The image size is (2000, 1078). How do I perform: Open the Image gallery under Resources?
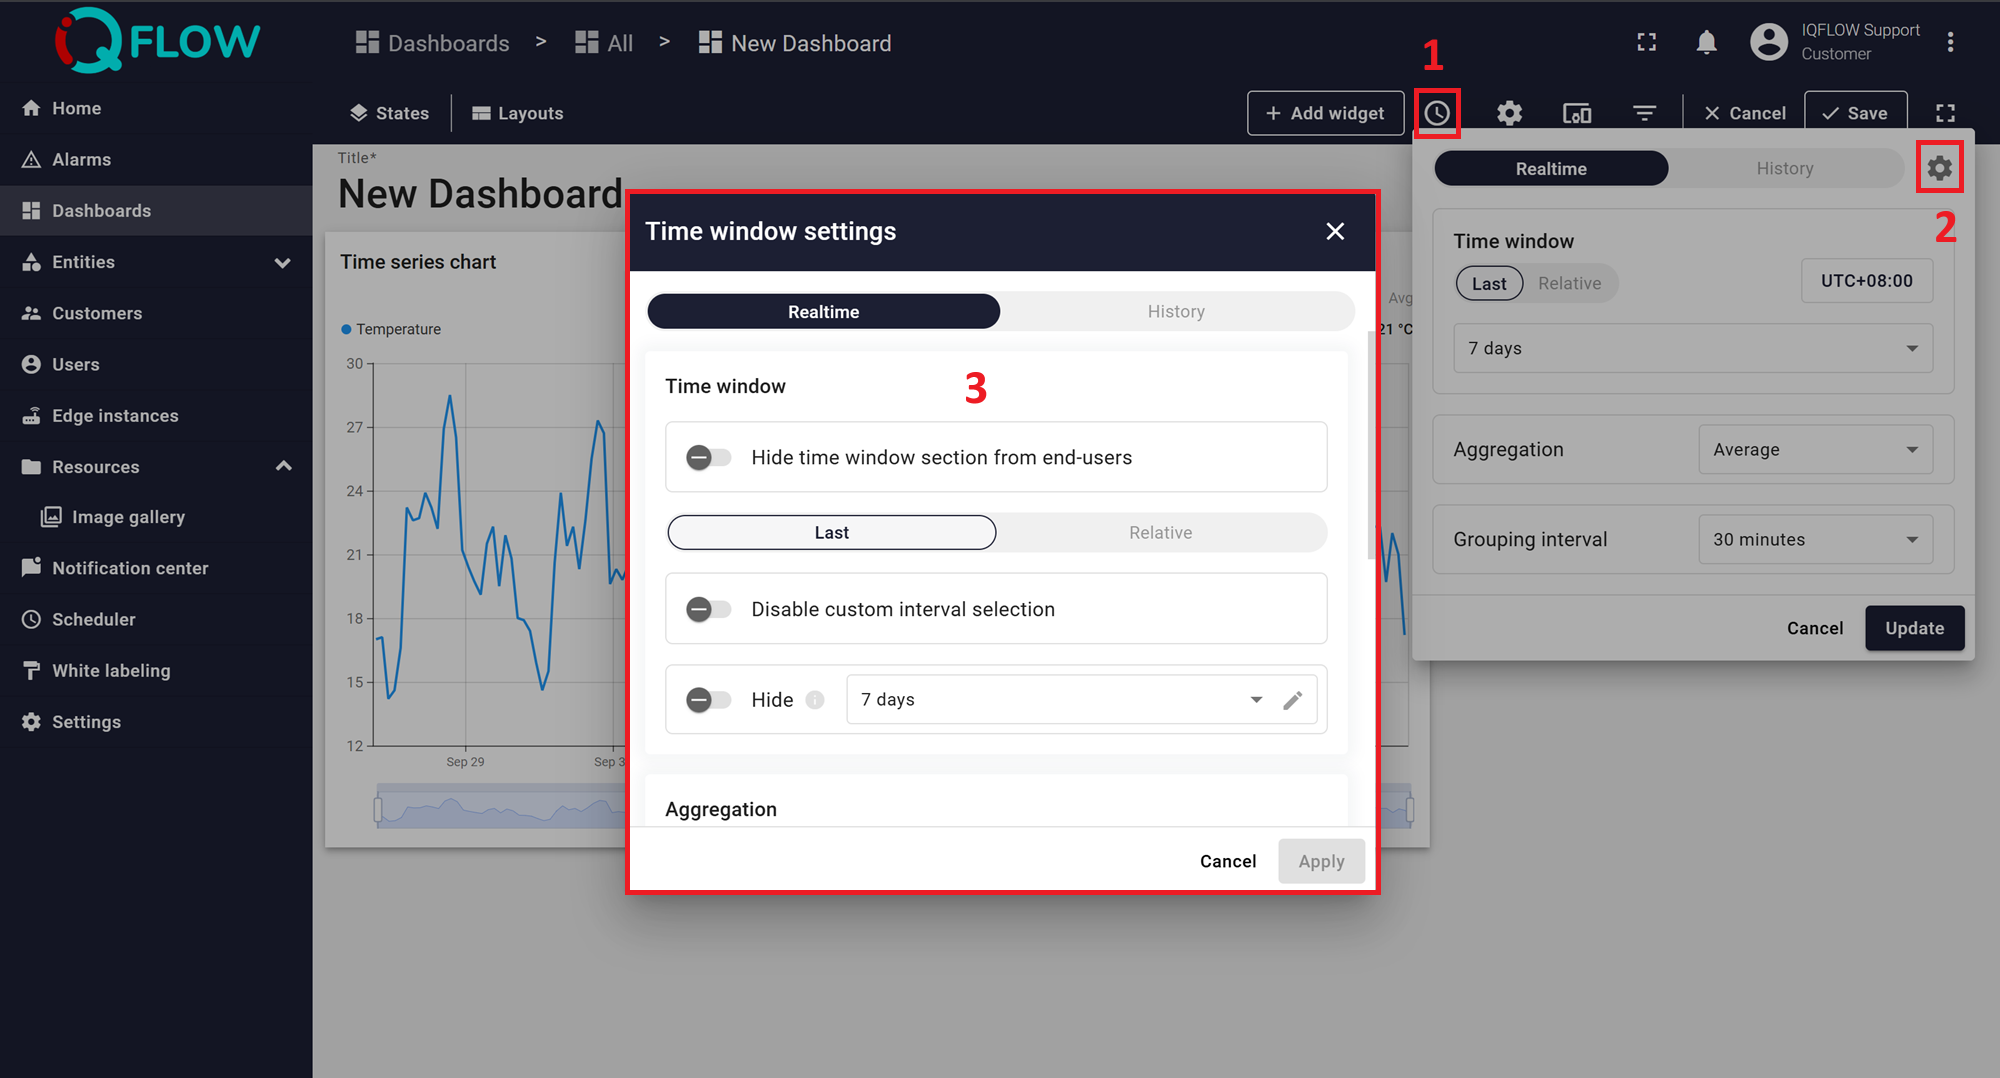click(126, 516)
